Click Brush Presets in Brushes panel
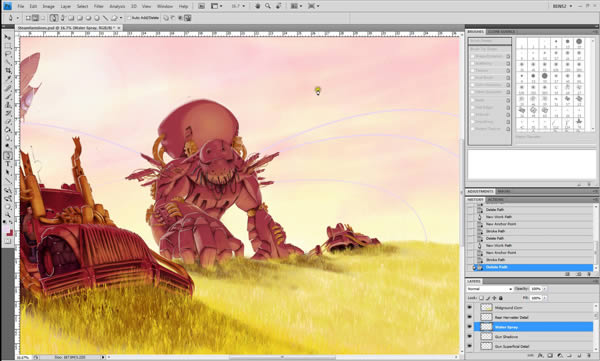 490,41
